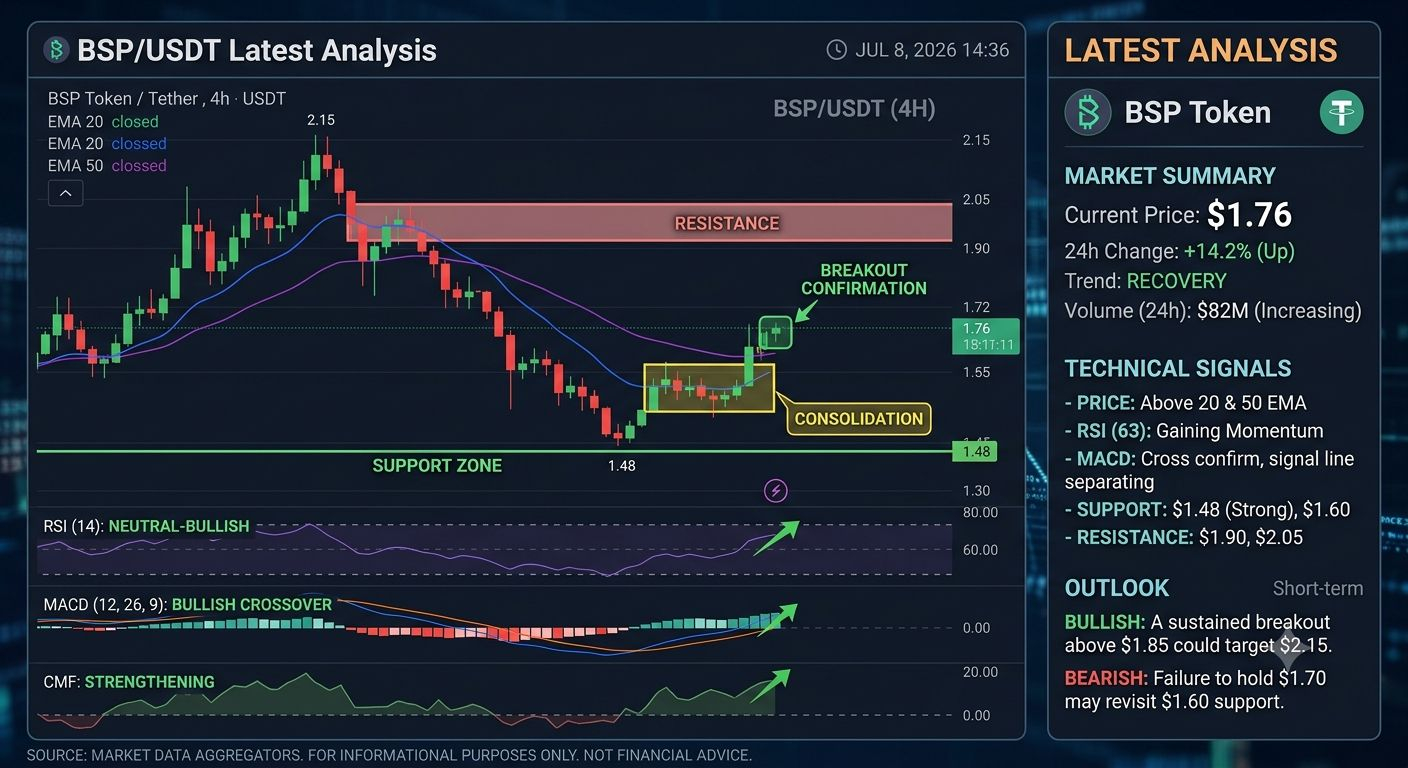The height and width of the screenshot is (768, 1408).
Task: Click the 60.00 RSI scale value
Action: pos(979,549)
